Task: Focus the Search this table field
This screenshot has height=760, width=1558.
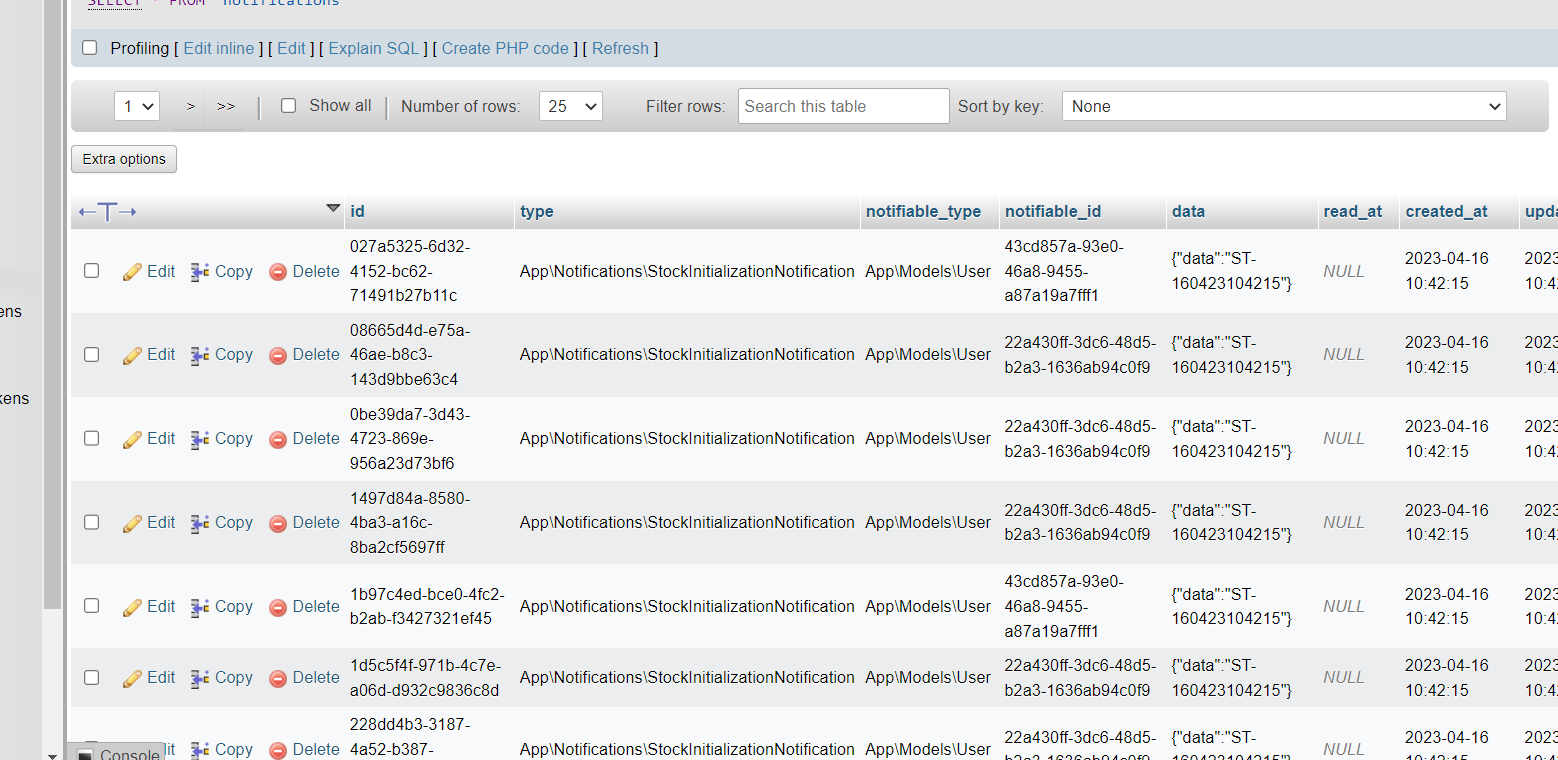Action: (844, 106)
